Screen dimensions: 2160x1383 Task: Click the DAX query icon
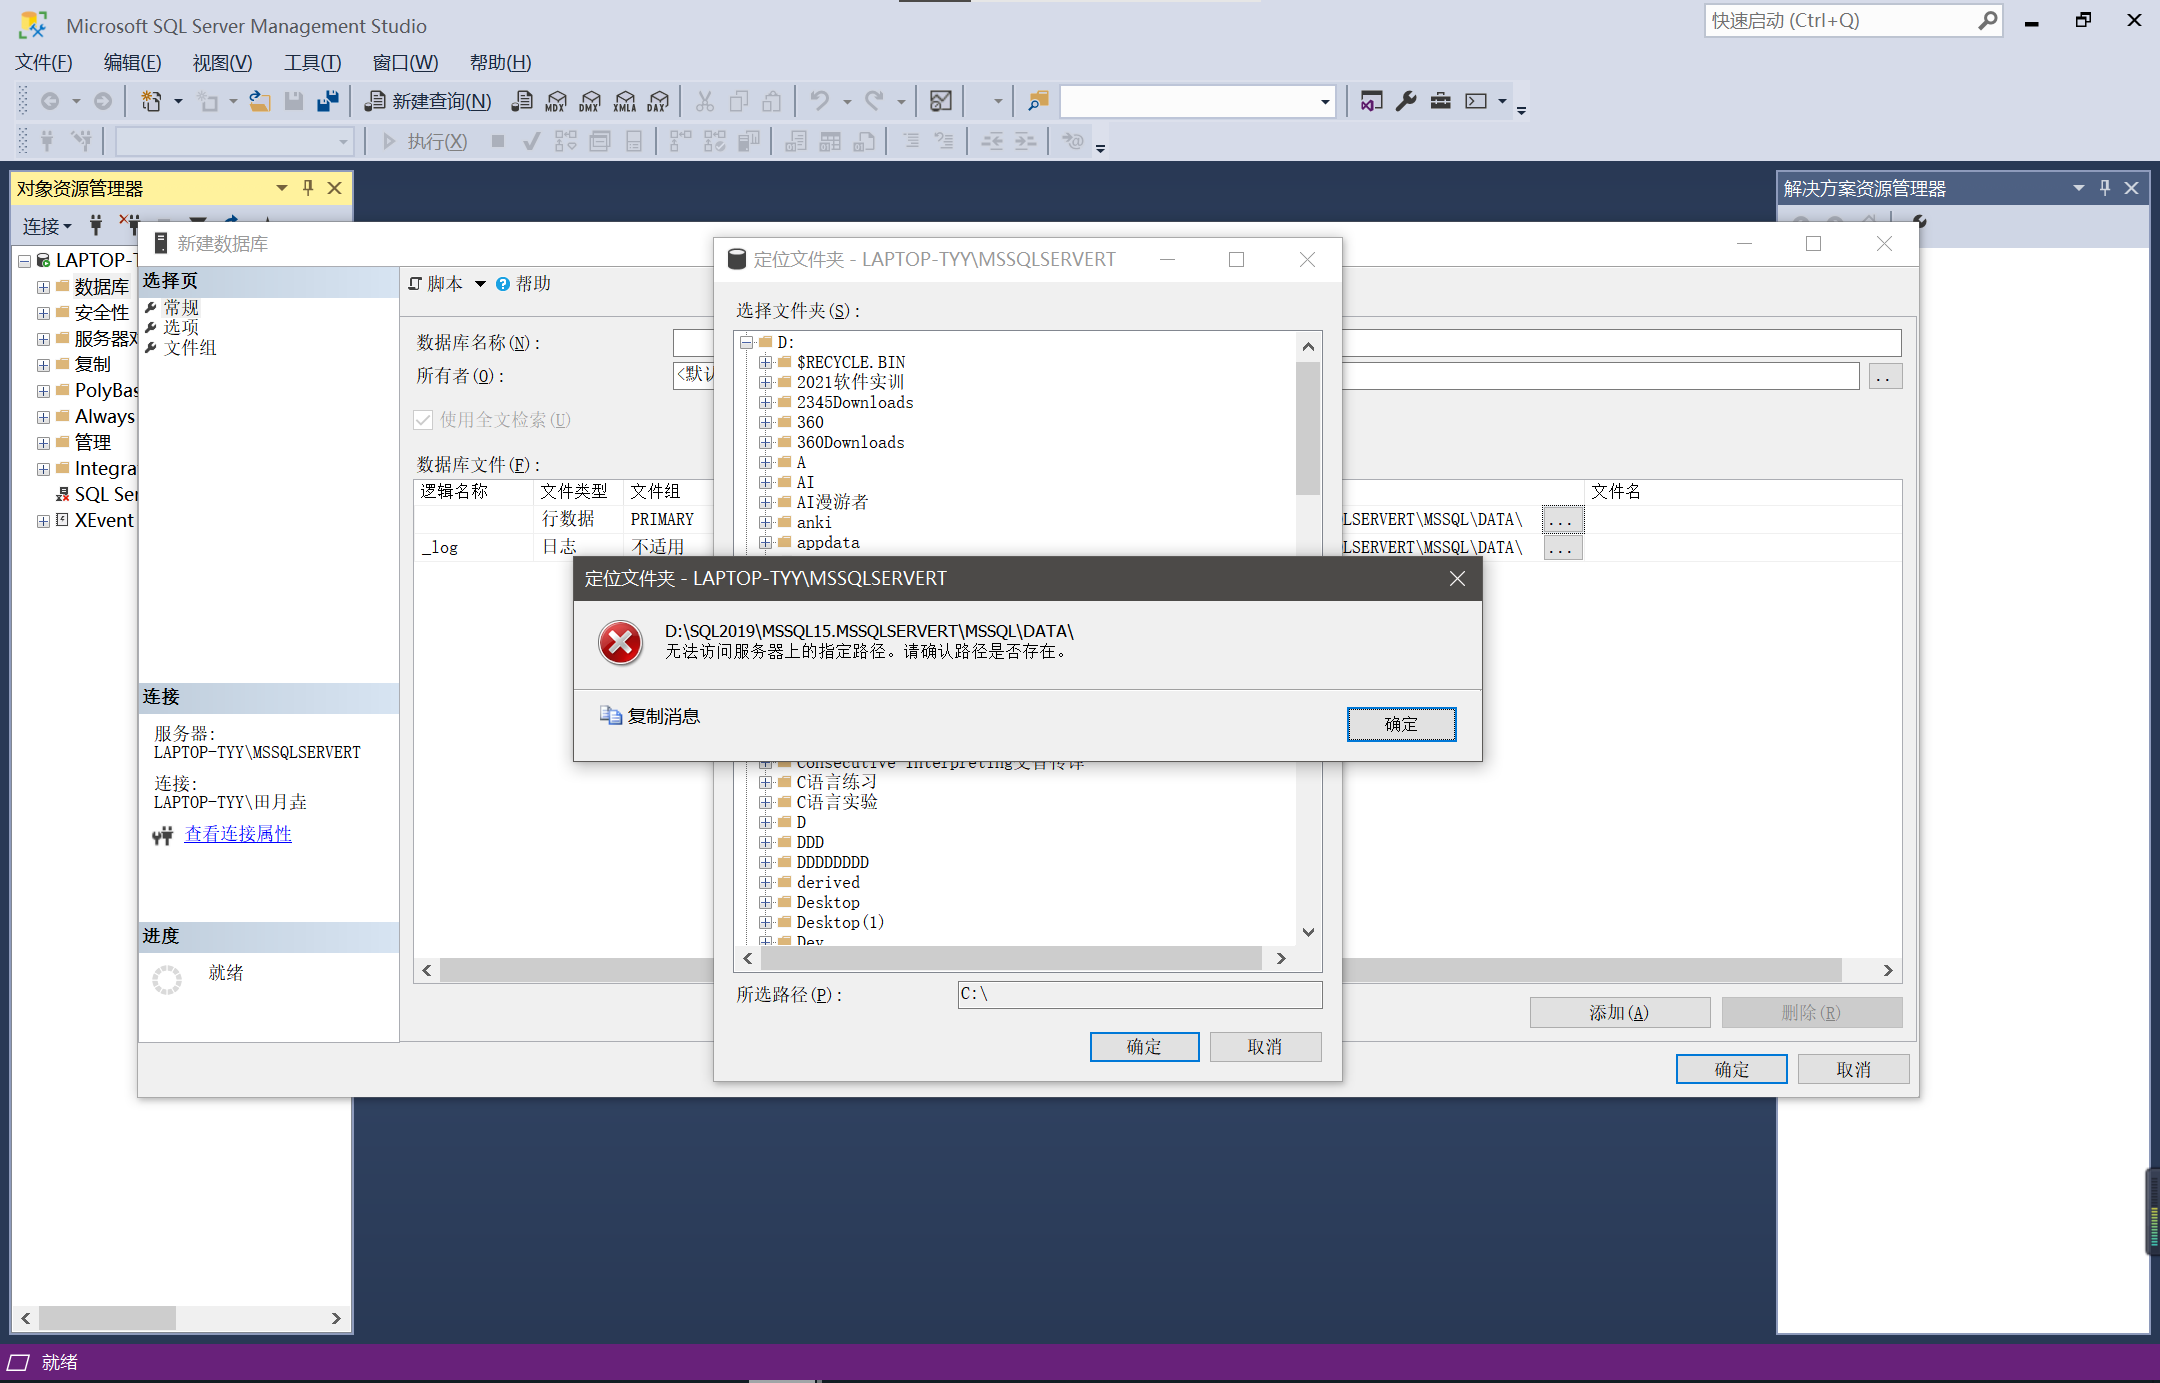(658, 101)
